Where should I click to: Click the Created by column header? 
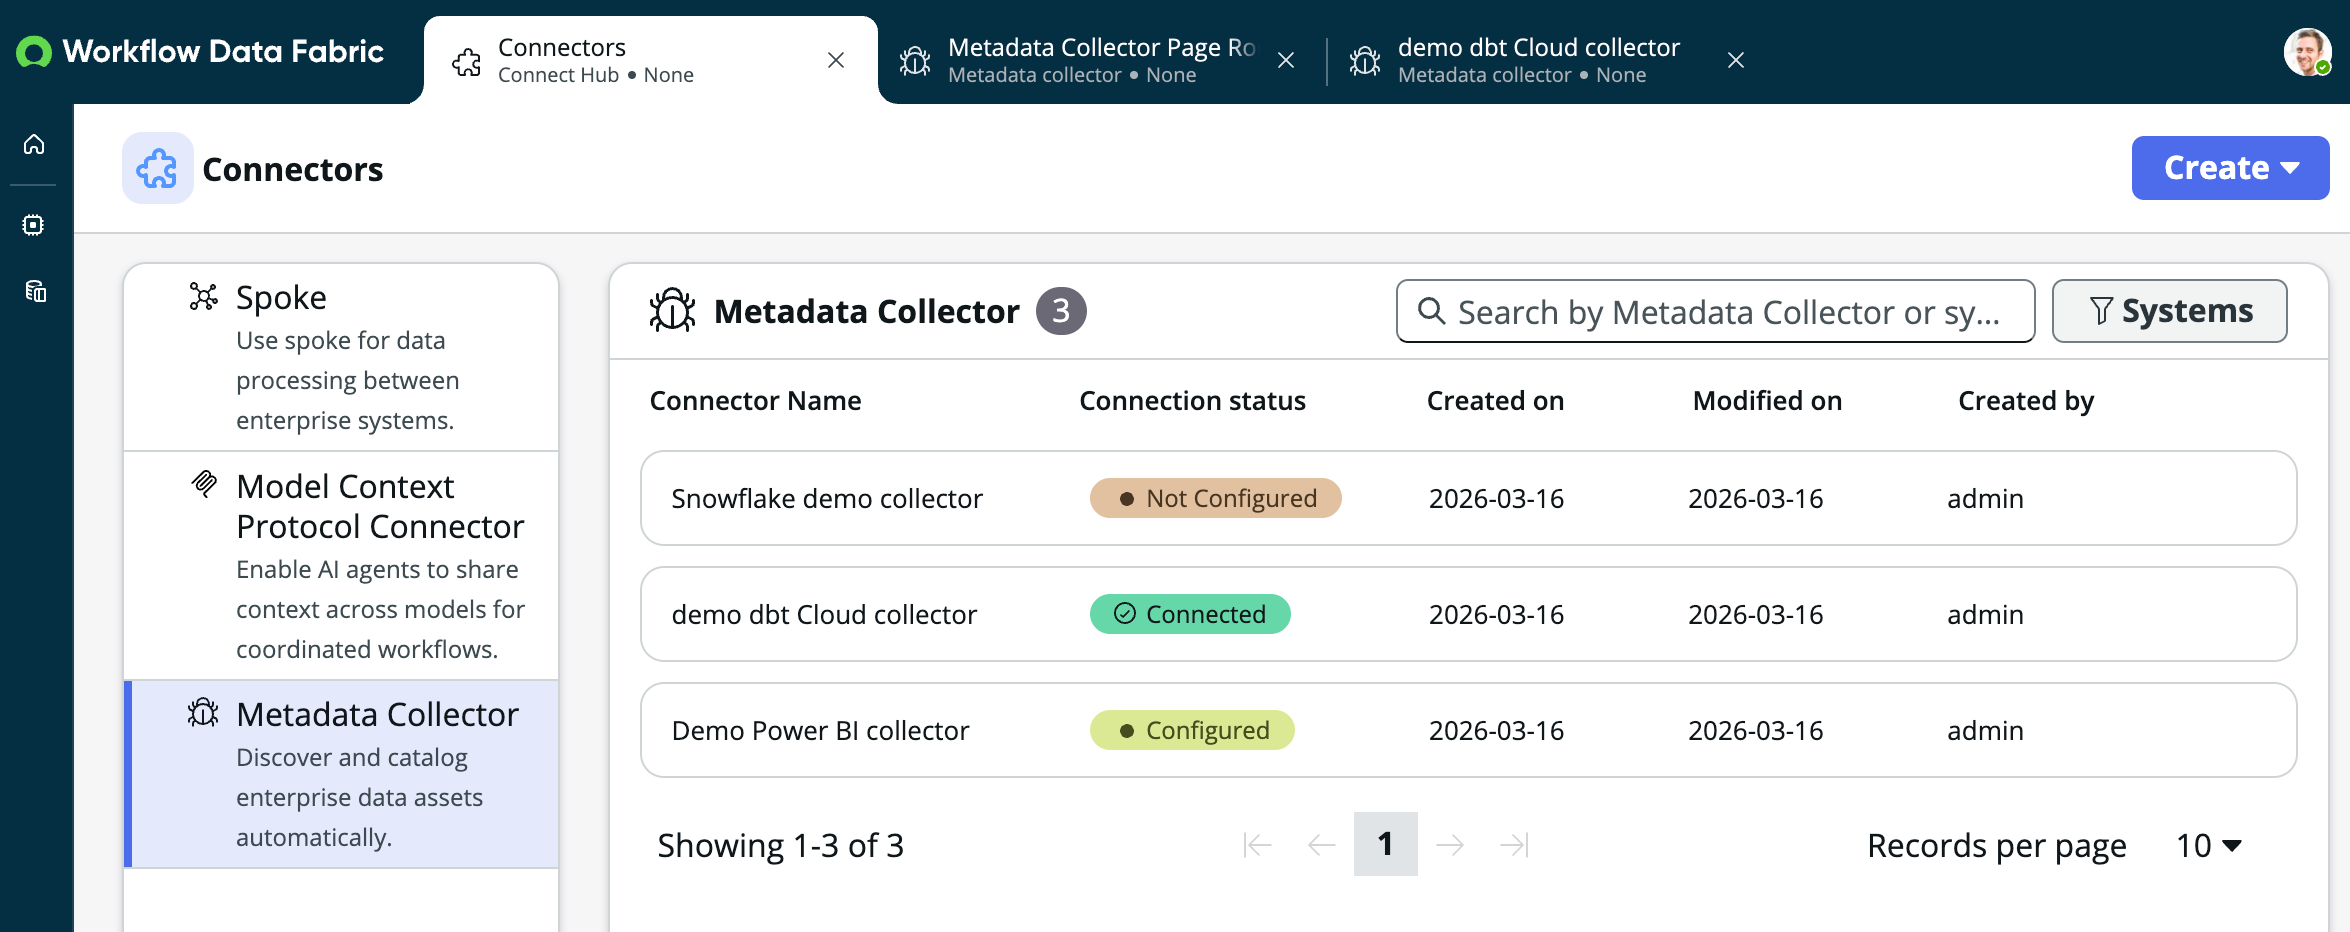[x=2026, y=401]
